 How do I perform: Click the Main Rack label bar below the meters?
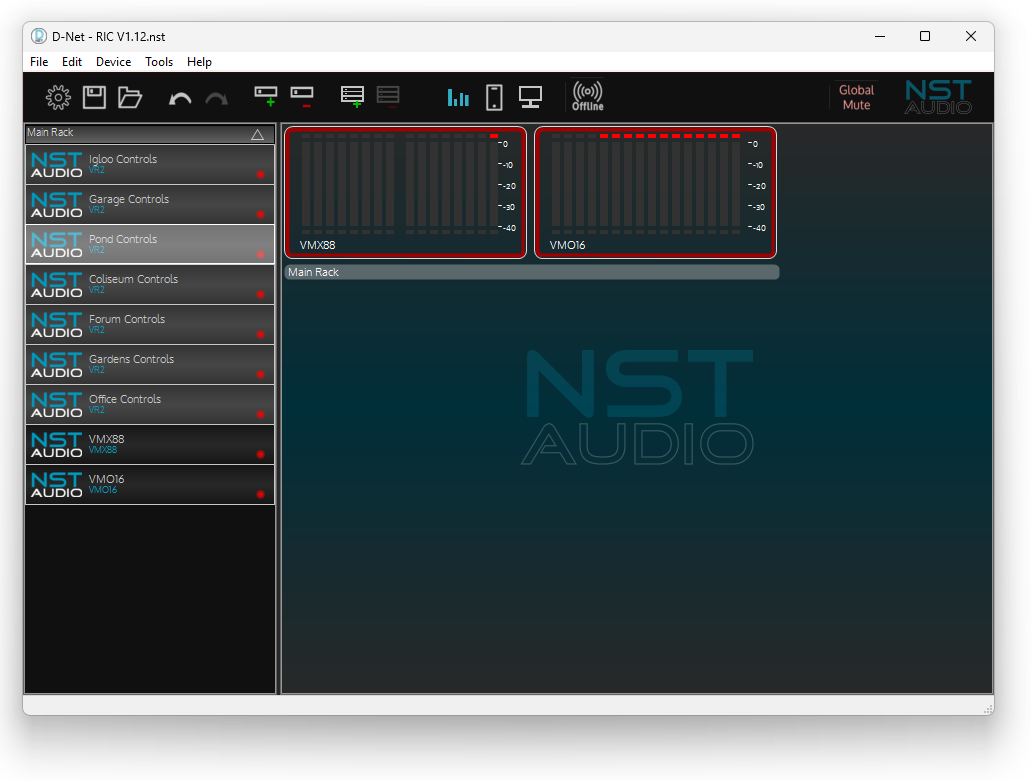531,272
